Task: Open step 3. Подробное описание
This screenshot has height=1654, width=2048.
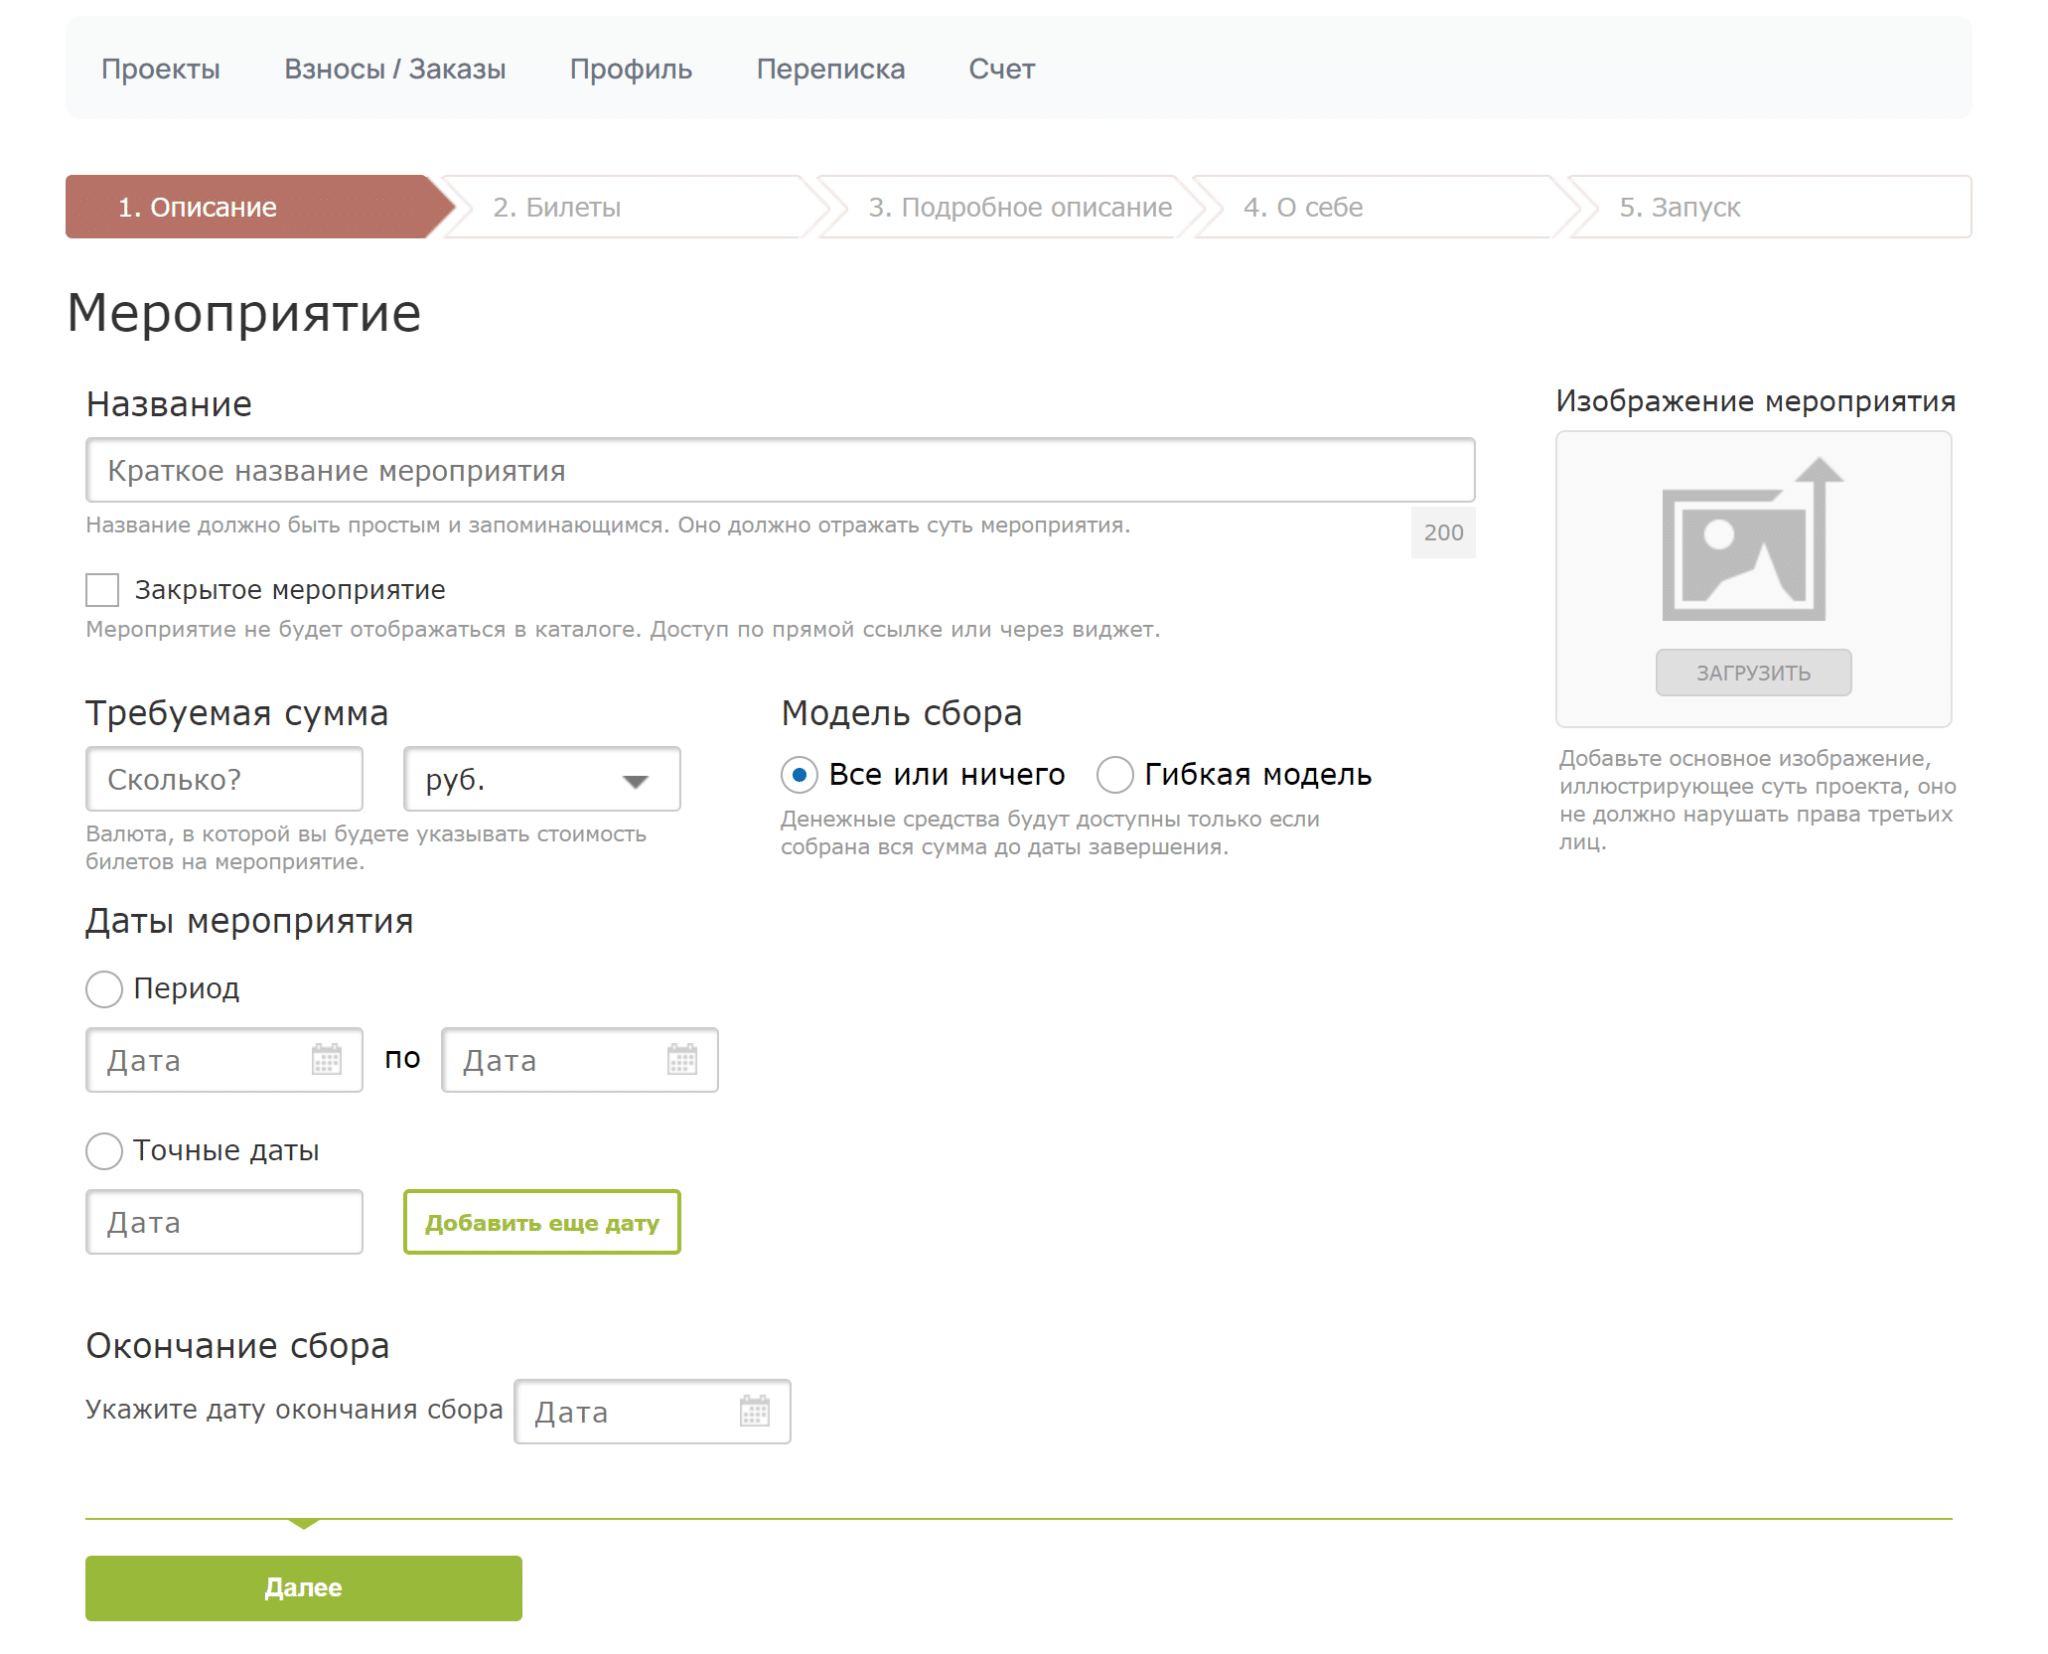Action: coord(1019,207)
